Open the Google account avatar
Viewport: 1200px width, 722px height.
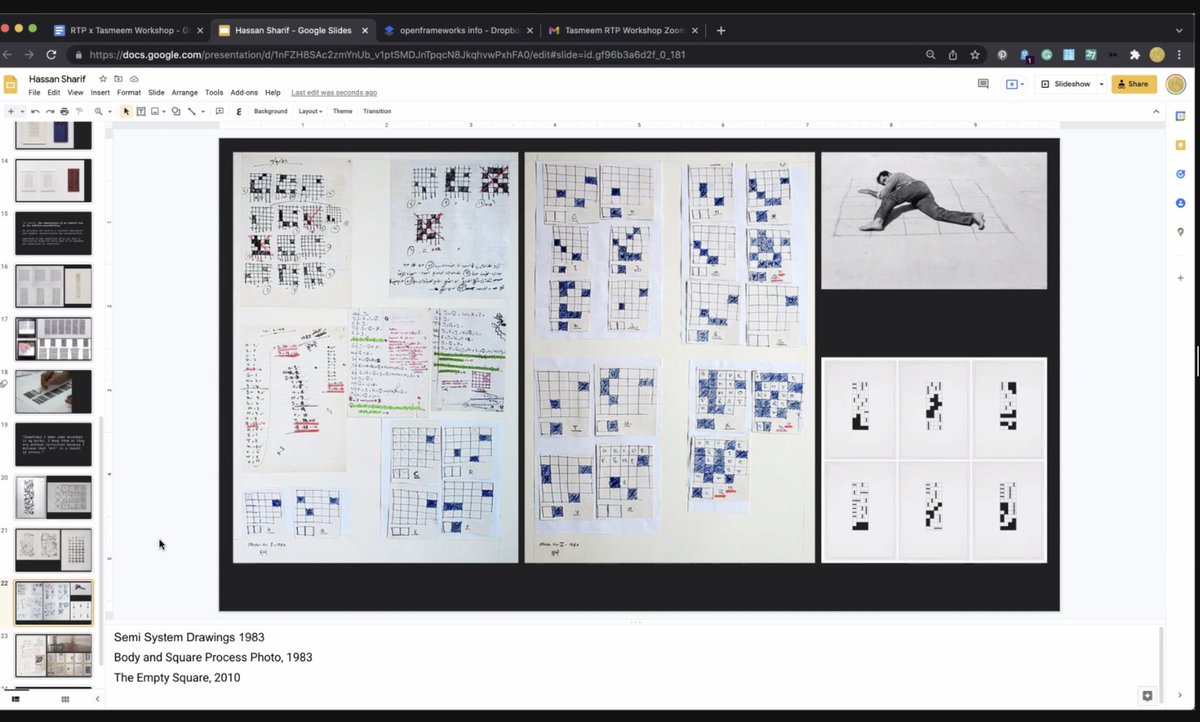tap(1176, 84)
